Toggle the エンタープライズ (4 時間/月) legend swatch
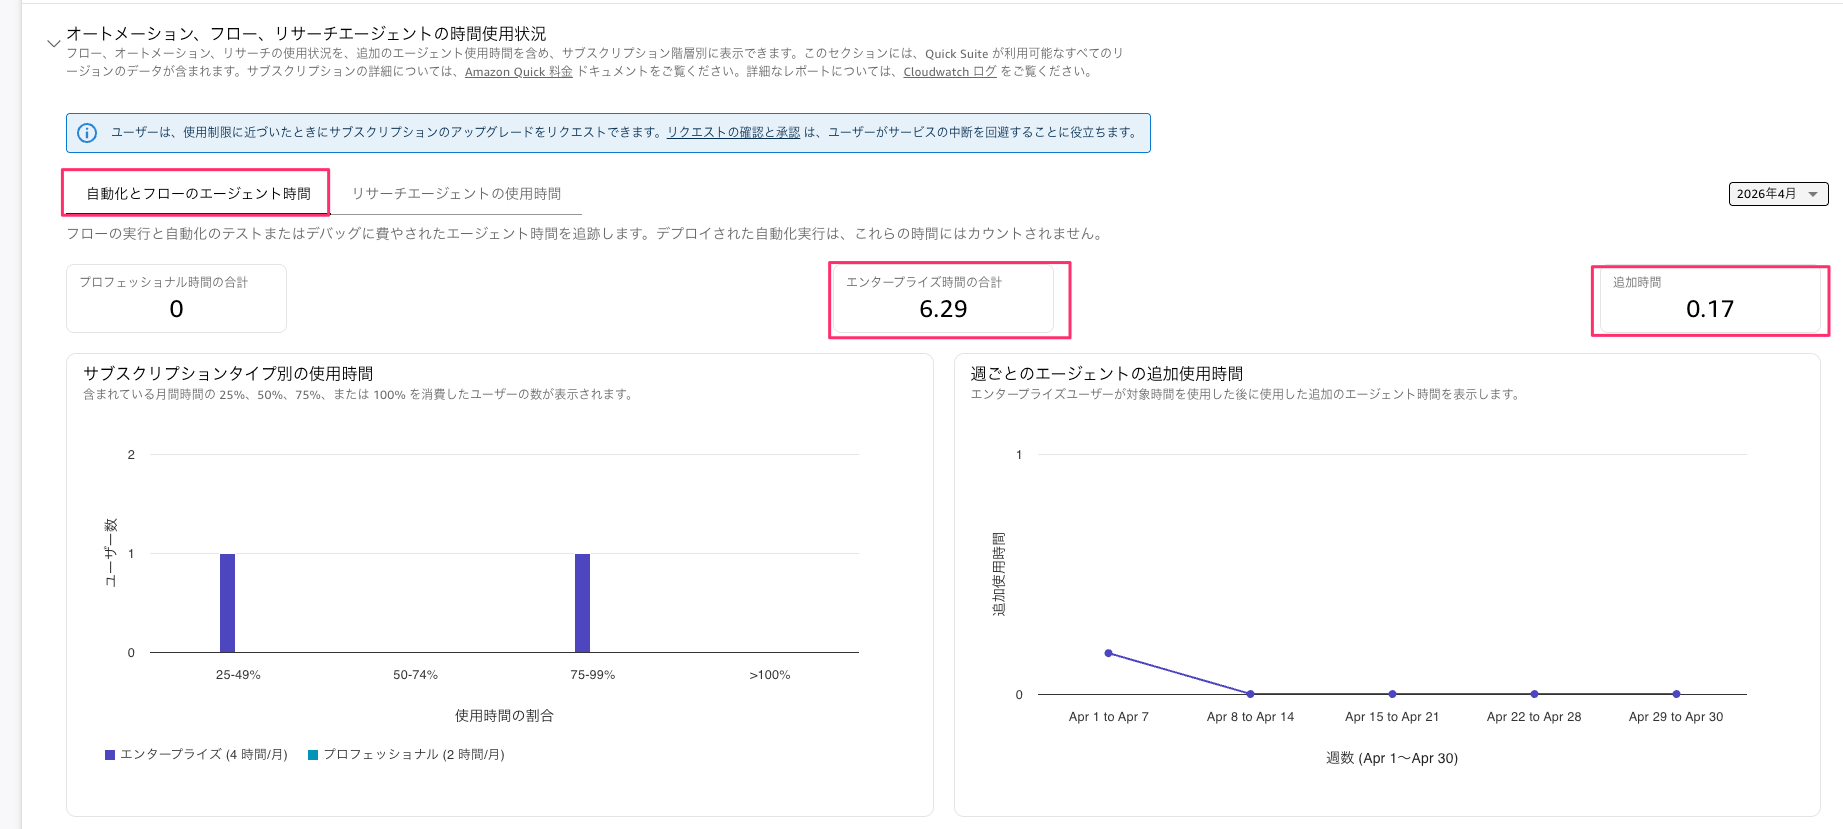 (x=110, y=755)
